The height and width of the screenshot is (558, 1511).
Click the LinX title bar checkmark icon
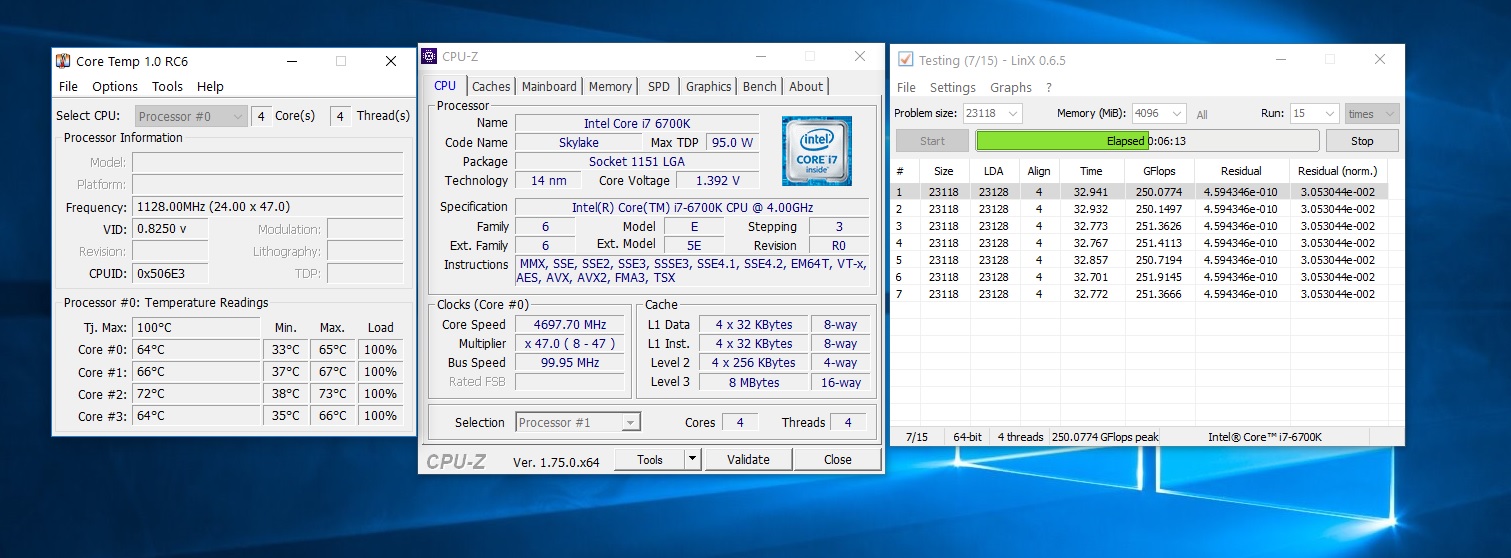coord(905,60)
